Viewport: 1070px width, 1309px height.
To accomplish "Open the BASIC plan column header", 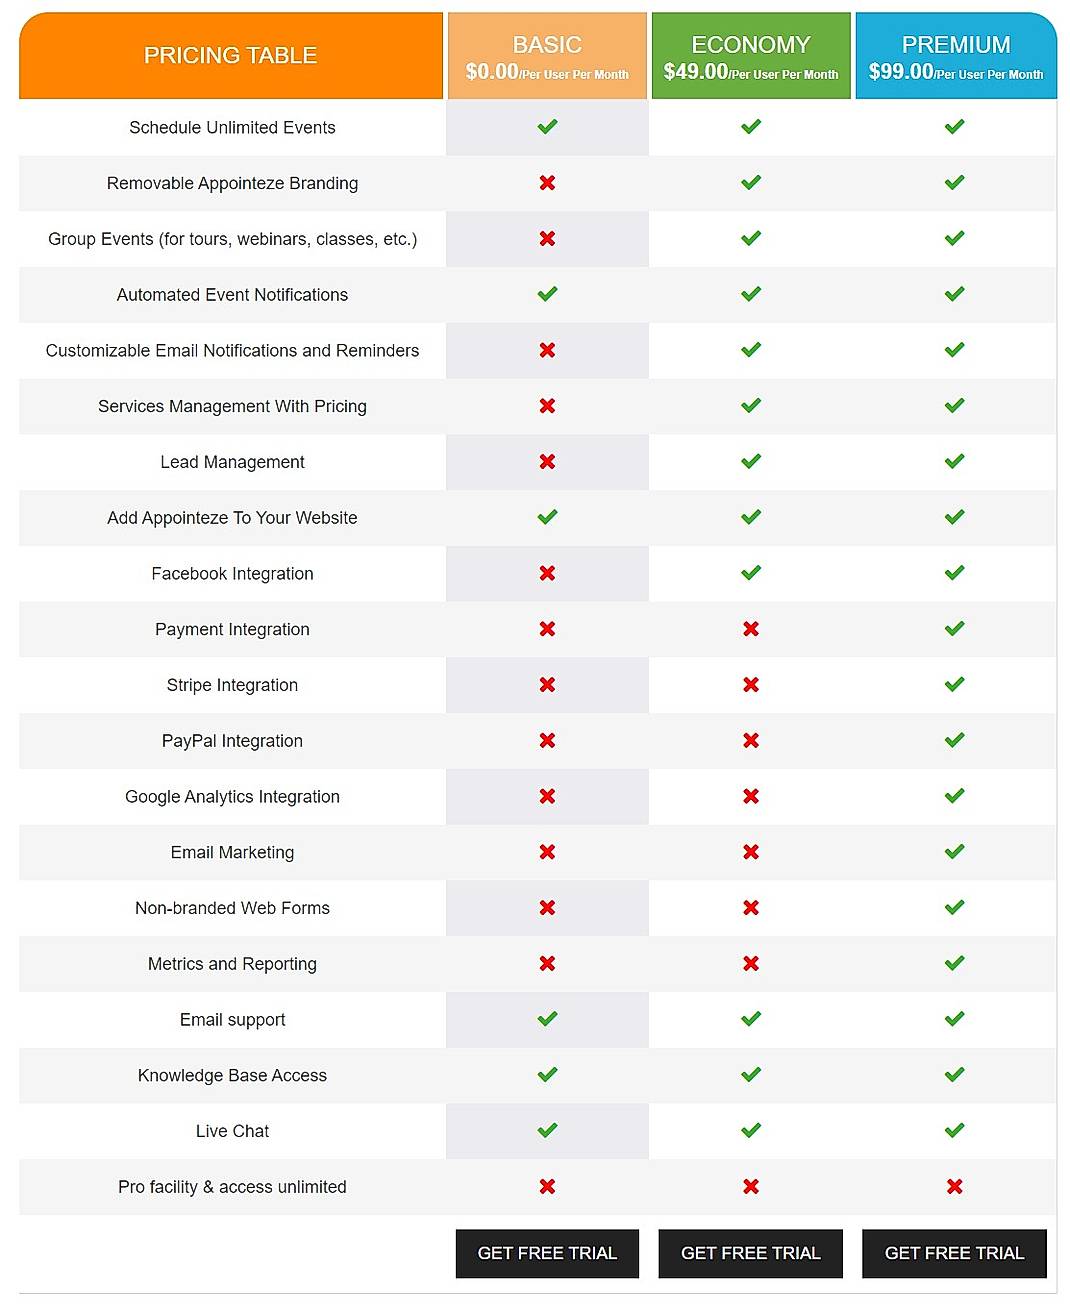I will tap(546, 55).
